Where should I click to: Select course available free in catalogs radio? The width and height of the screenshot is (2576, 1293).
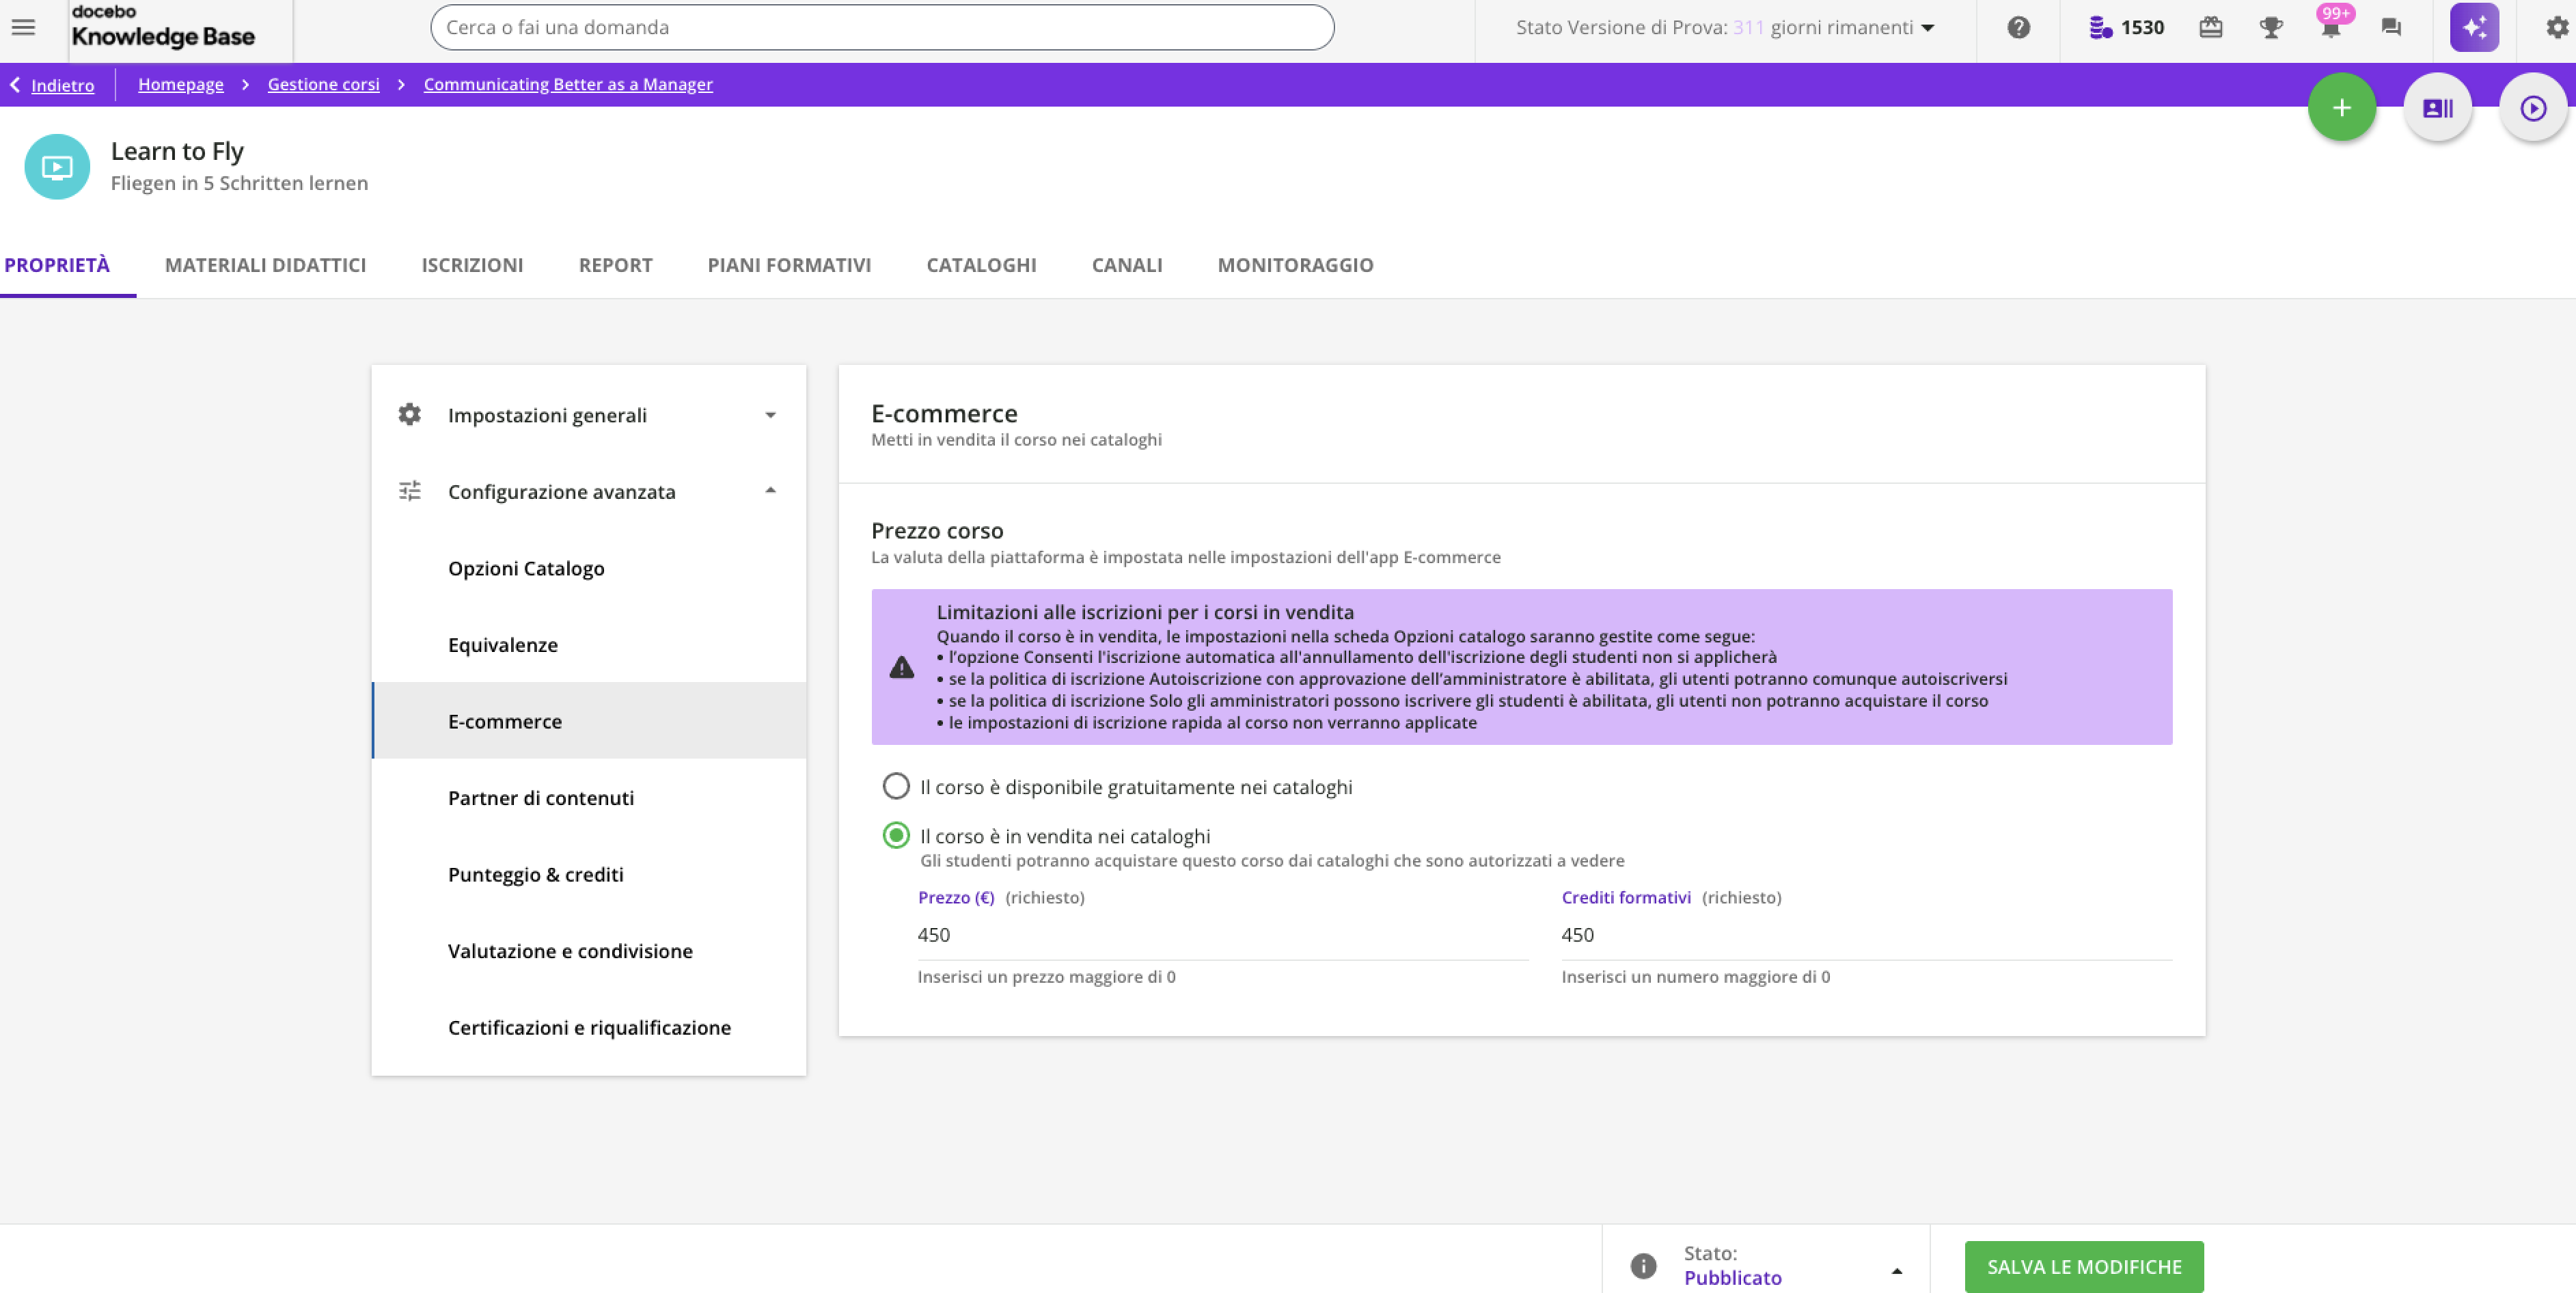896,786
